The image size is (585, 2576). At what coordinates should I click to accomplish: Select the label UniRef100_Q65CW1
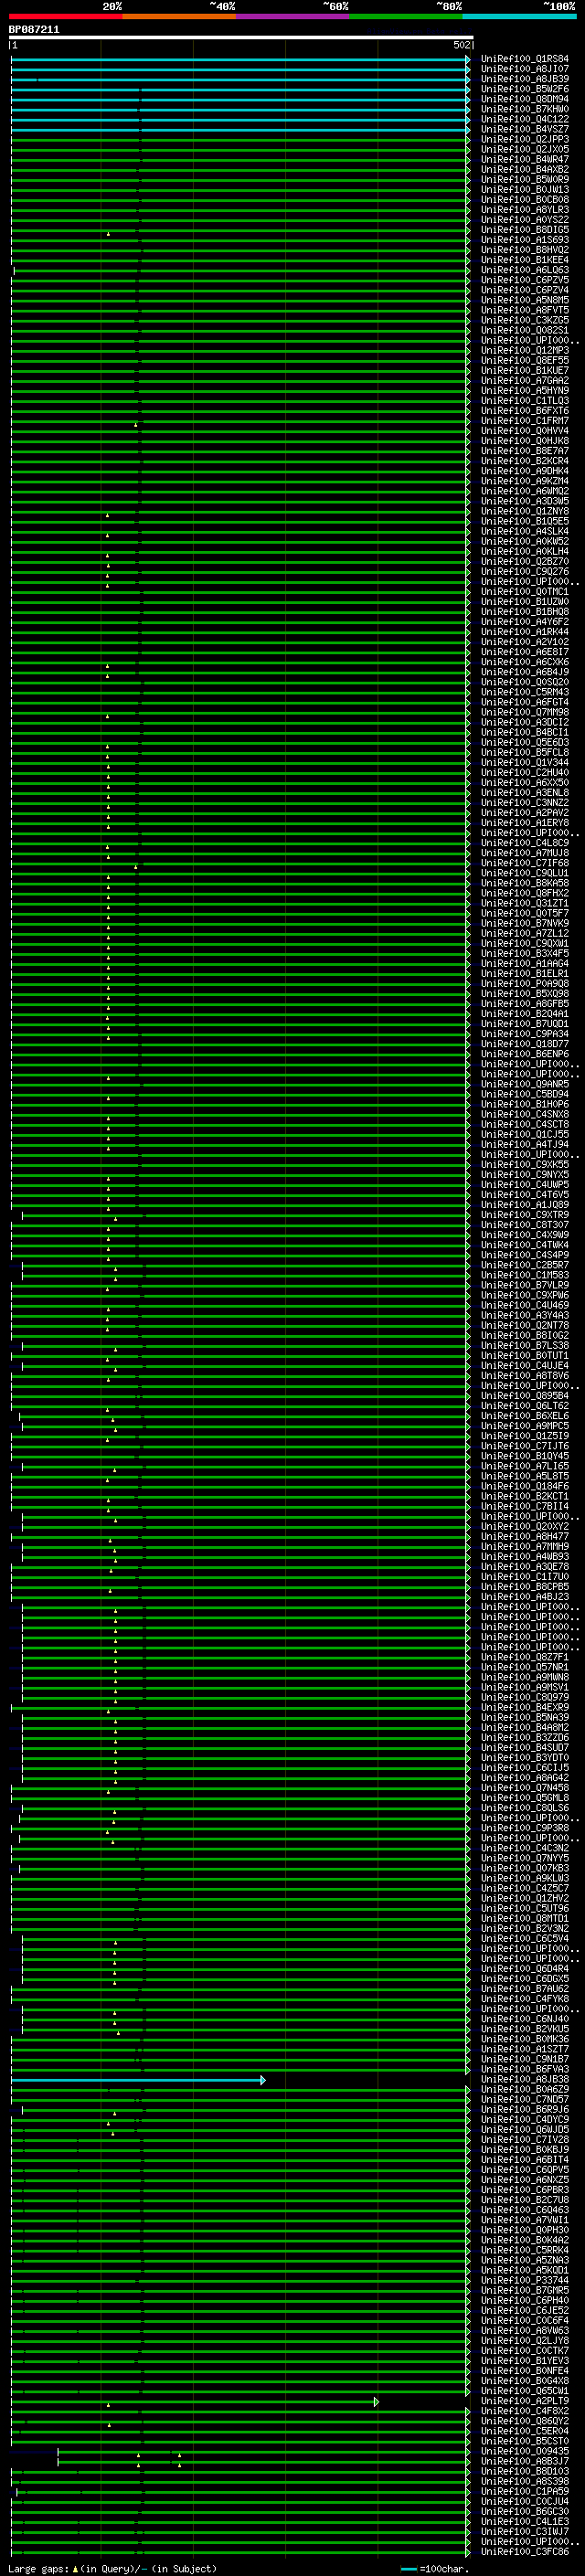[525, 2390]
